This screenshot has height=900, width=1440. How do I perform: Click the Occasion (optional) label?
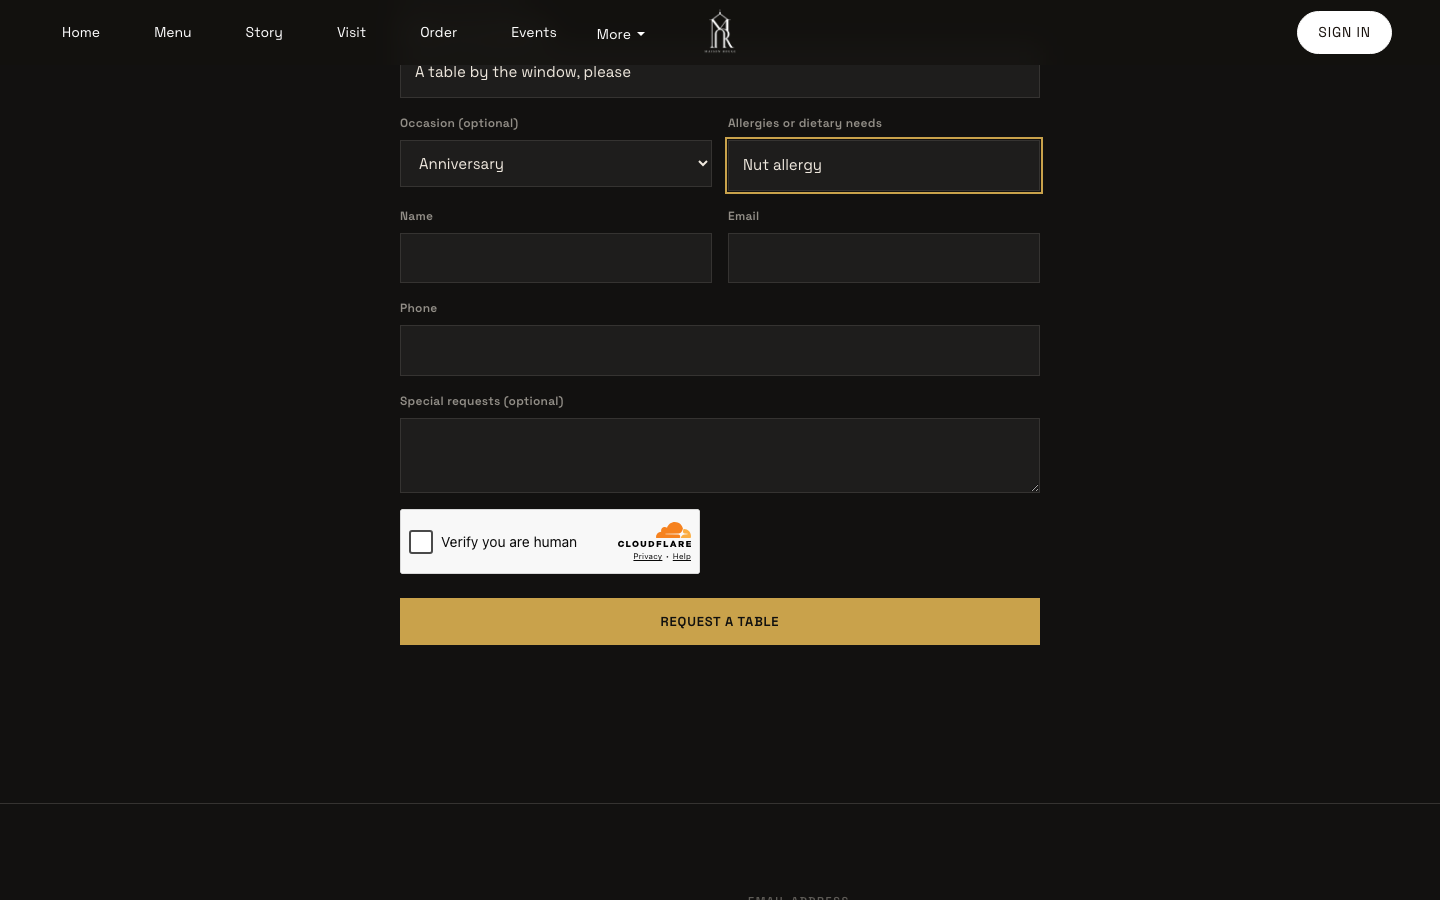point(459,123)
